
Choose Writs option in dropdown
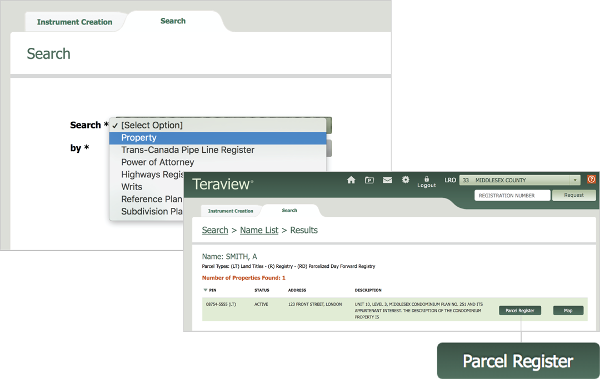[147, 187]
